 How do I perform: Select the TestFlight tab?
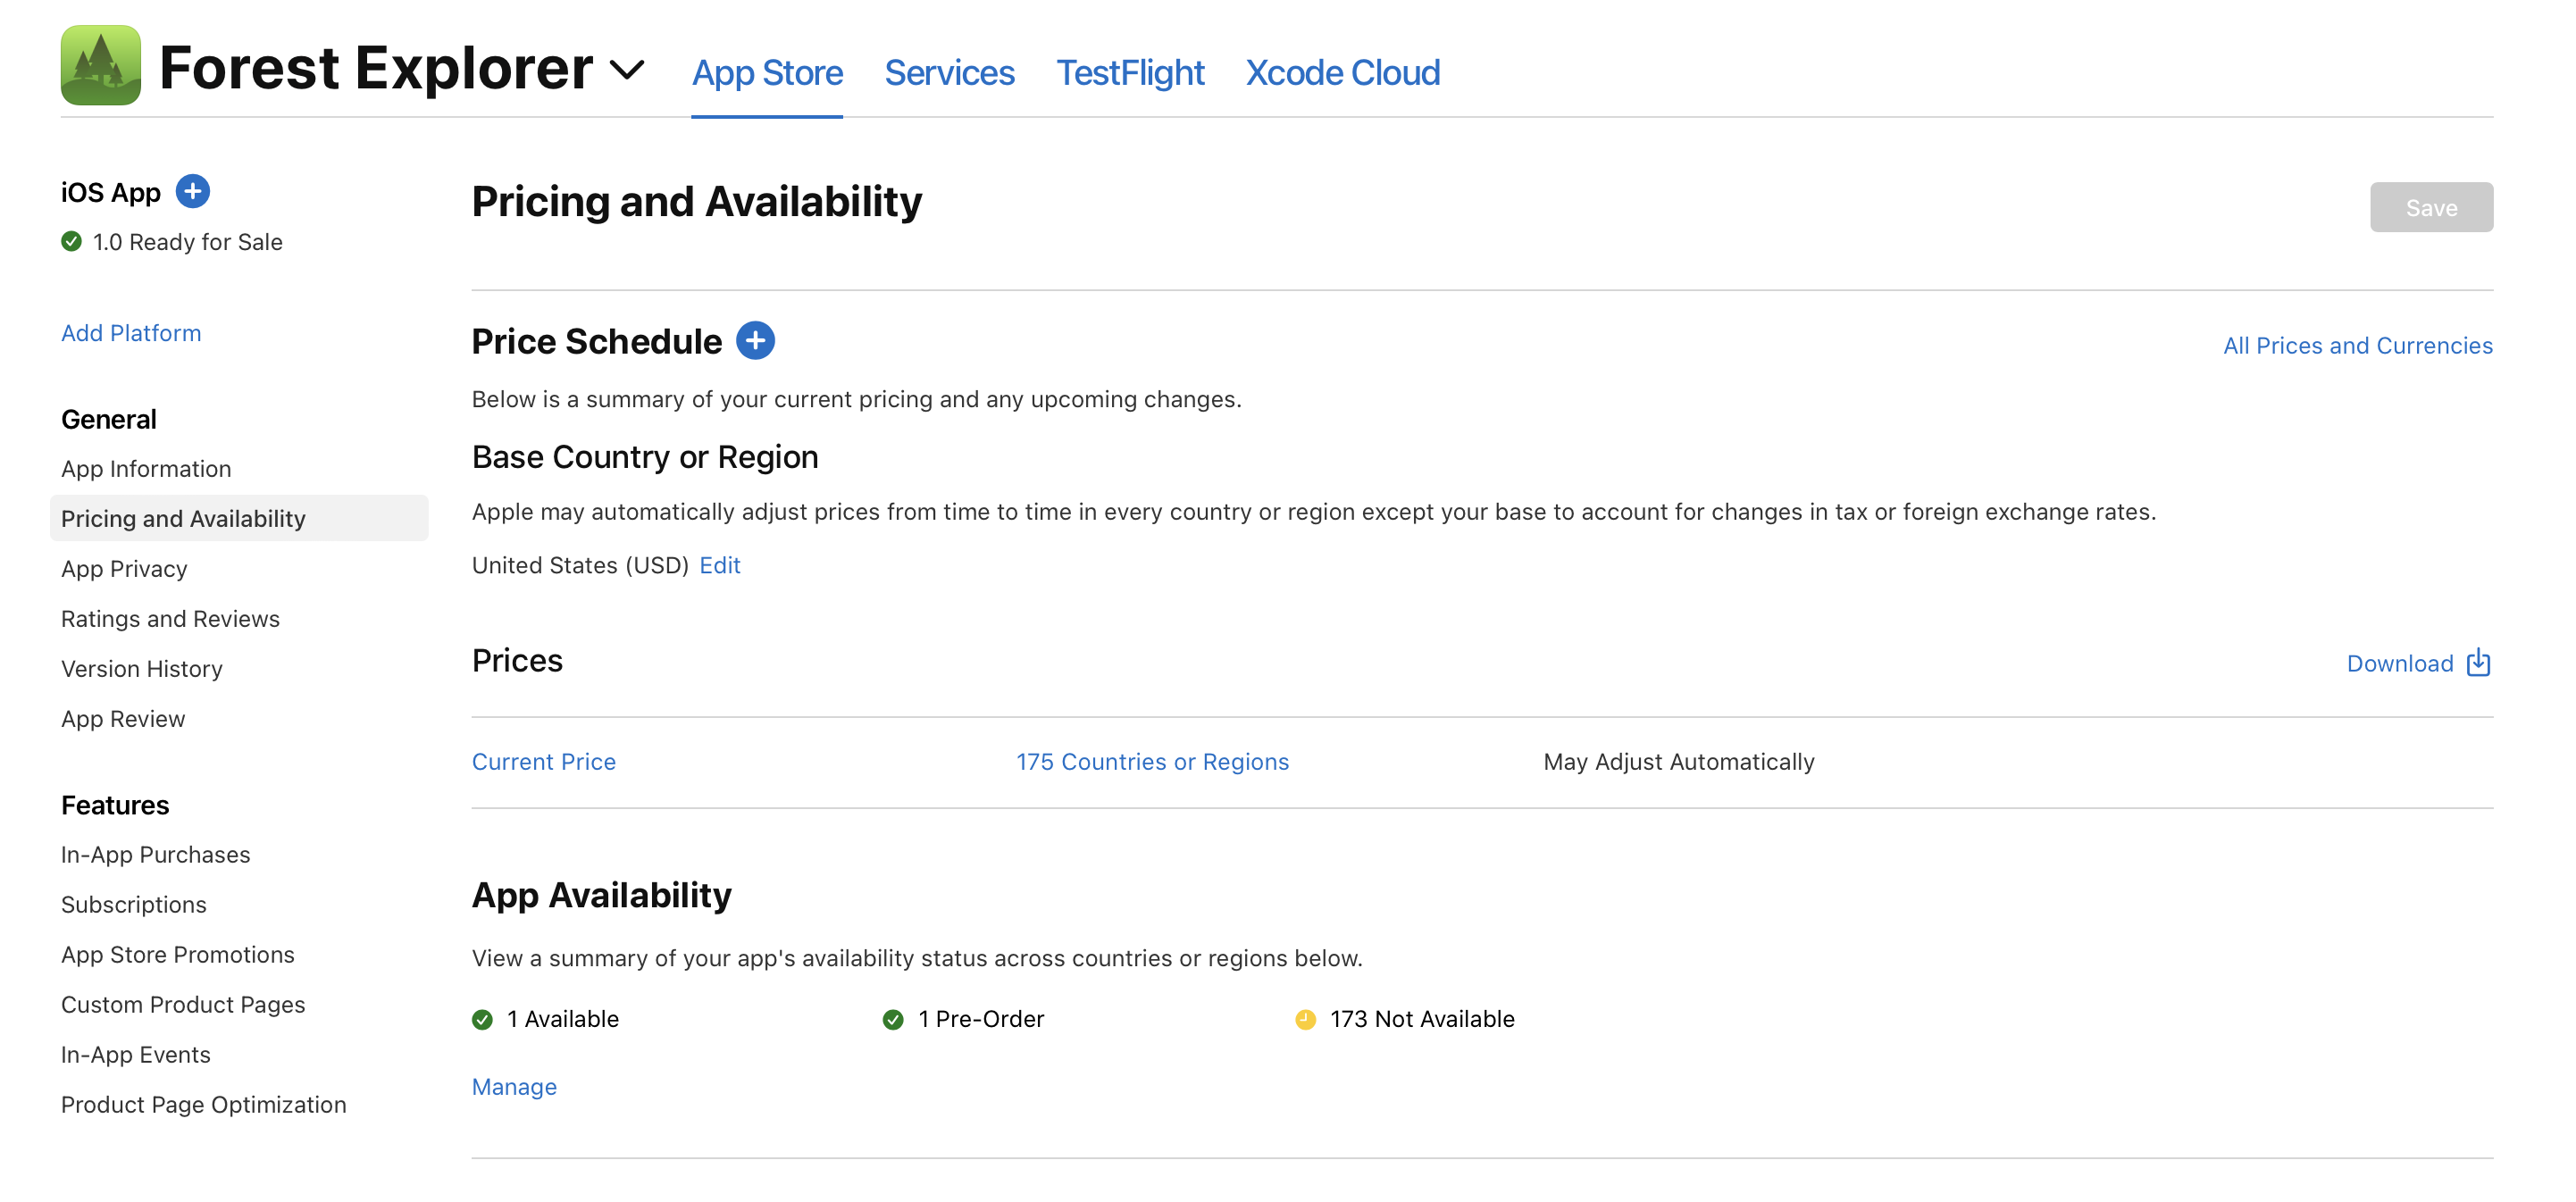[1129, 72]
